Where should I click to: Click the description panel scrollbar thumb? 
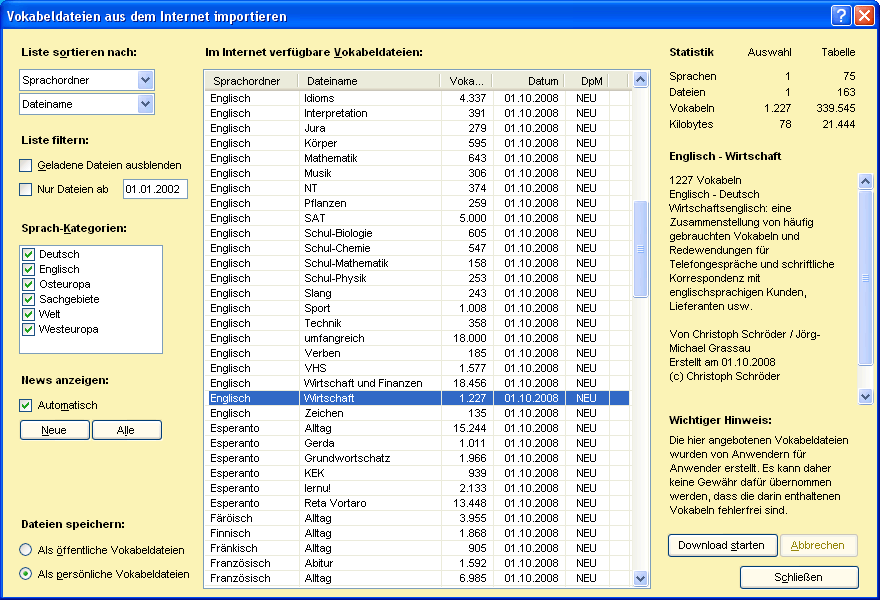(x=865, y=278)
